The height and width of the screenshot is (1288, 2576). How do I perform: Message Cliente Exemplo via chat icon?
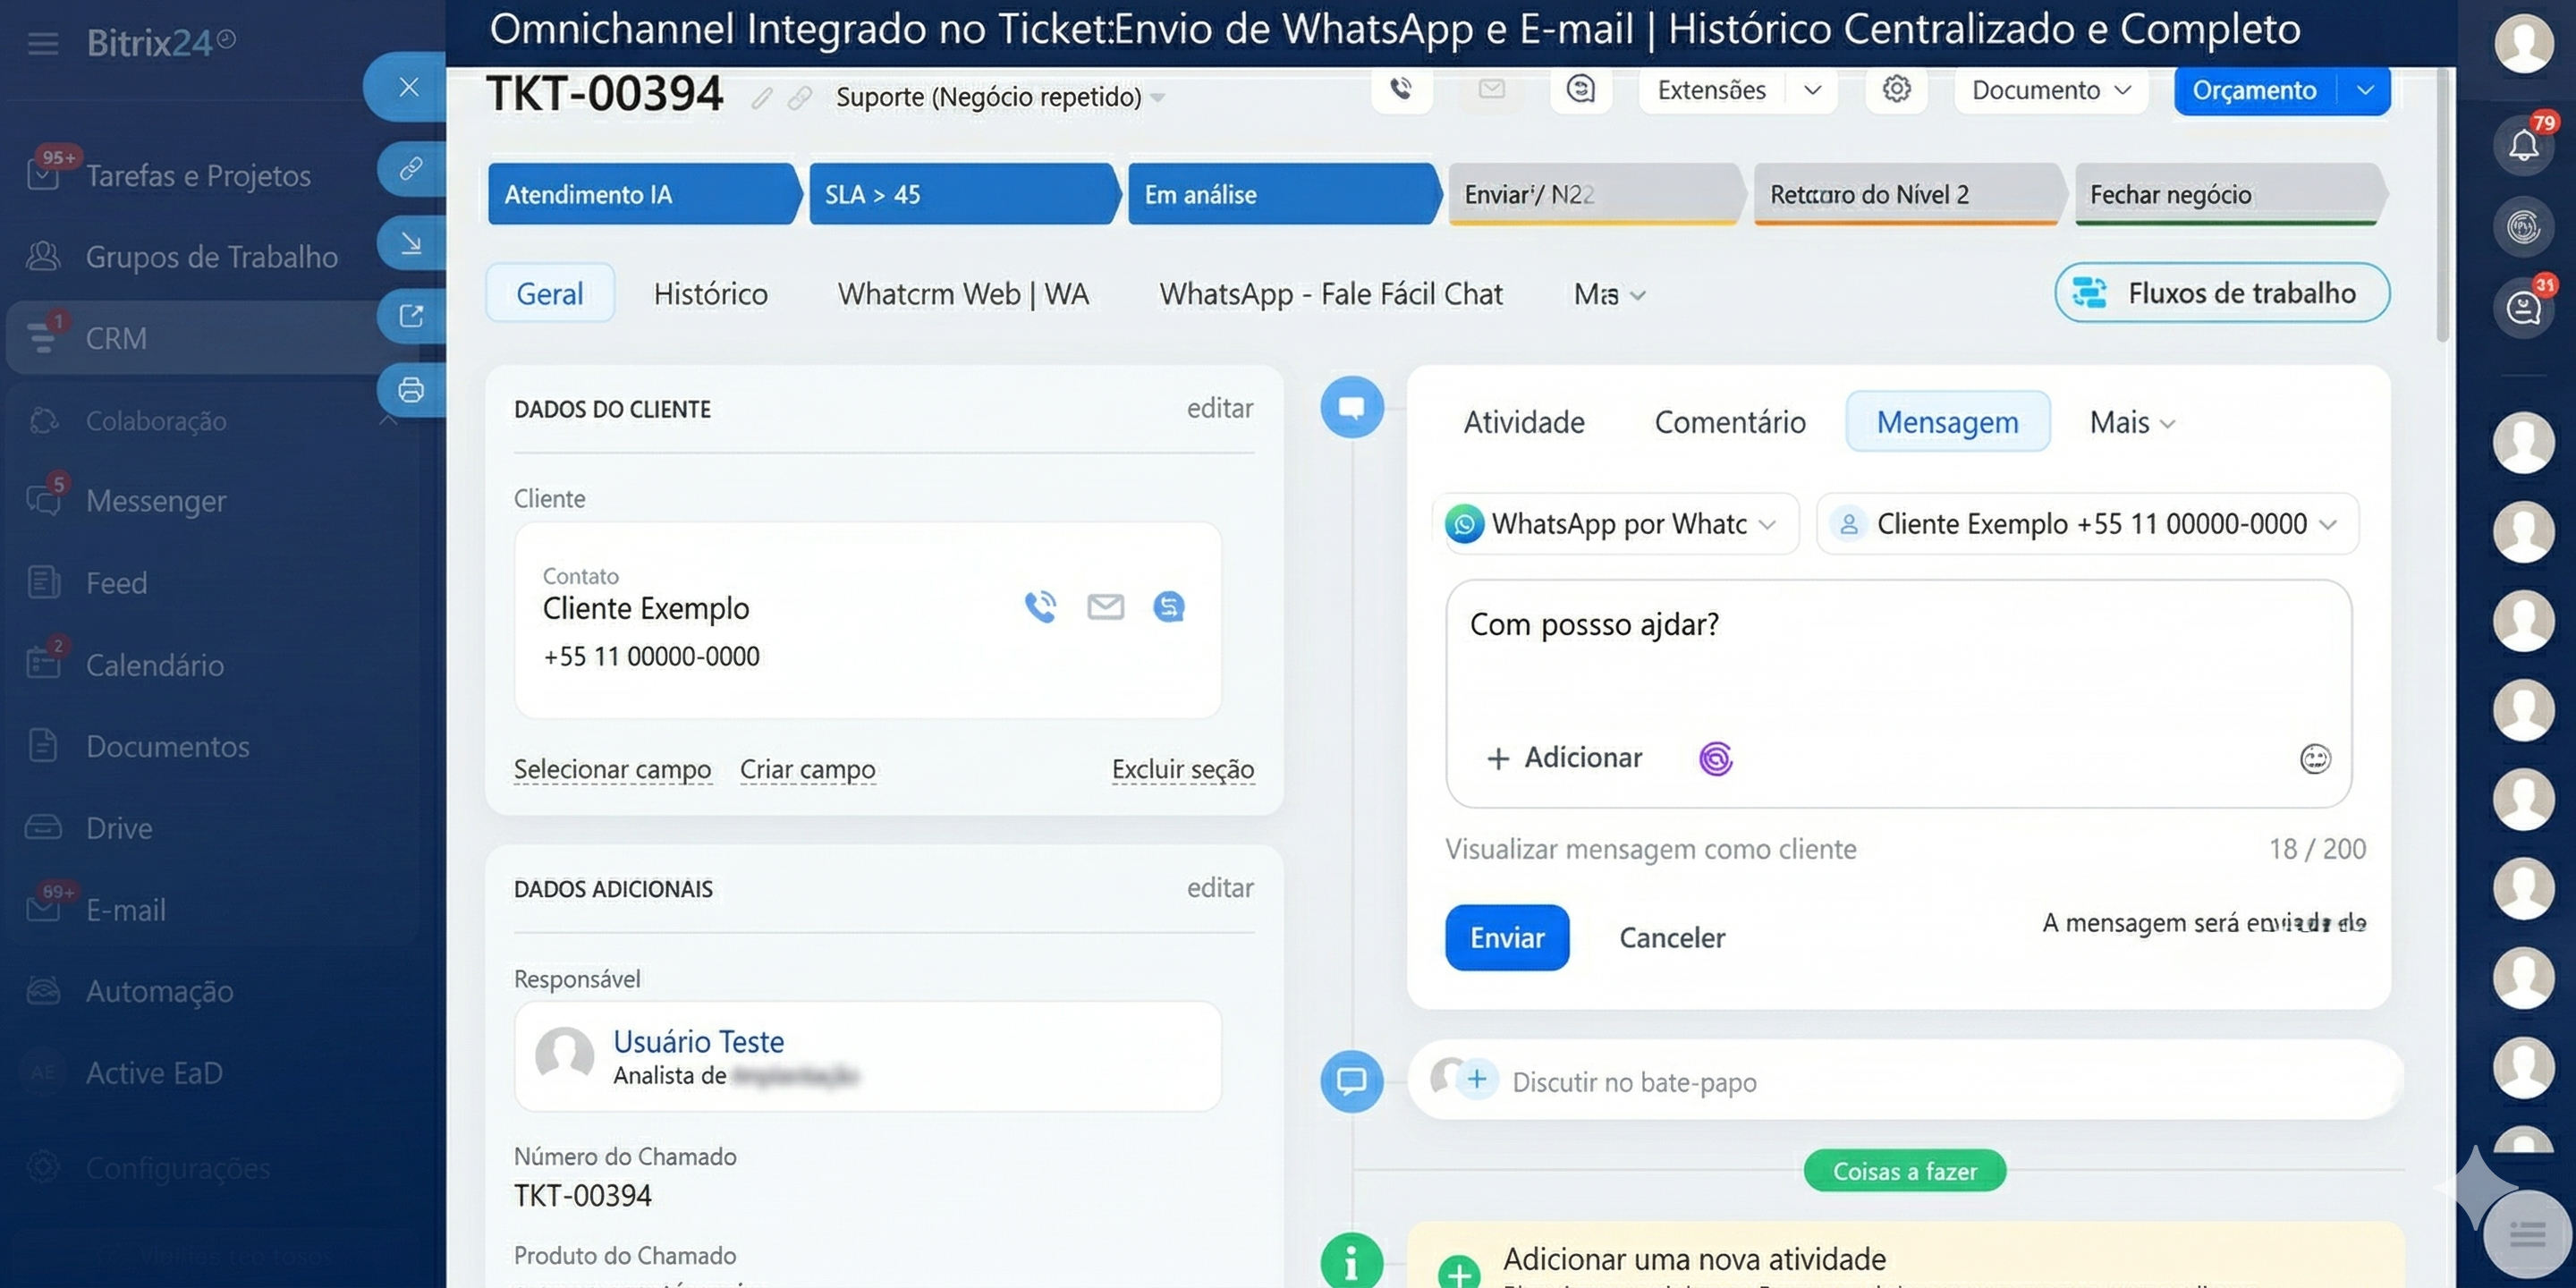1168,607
